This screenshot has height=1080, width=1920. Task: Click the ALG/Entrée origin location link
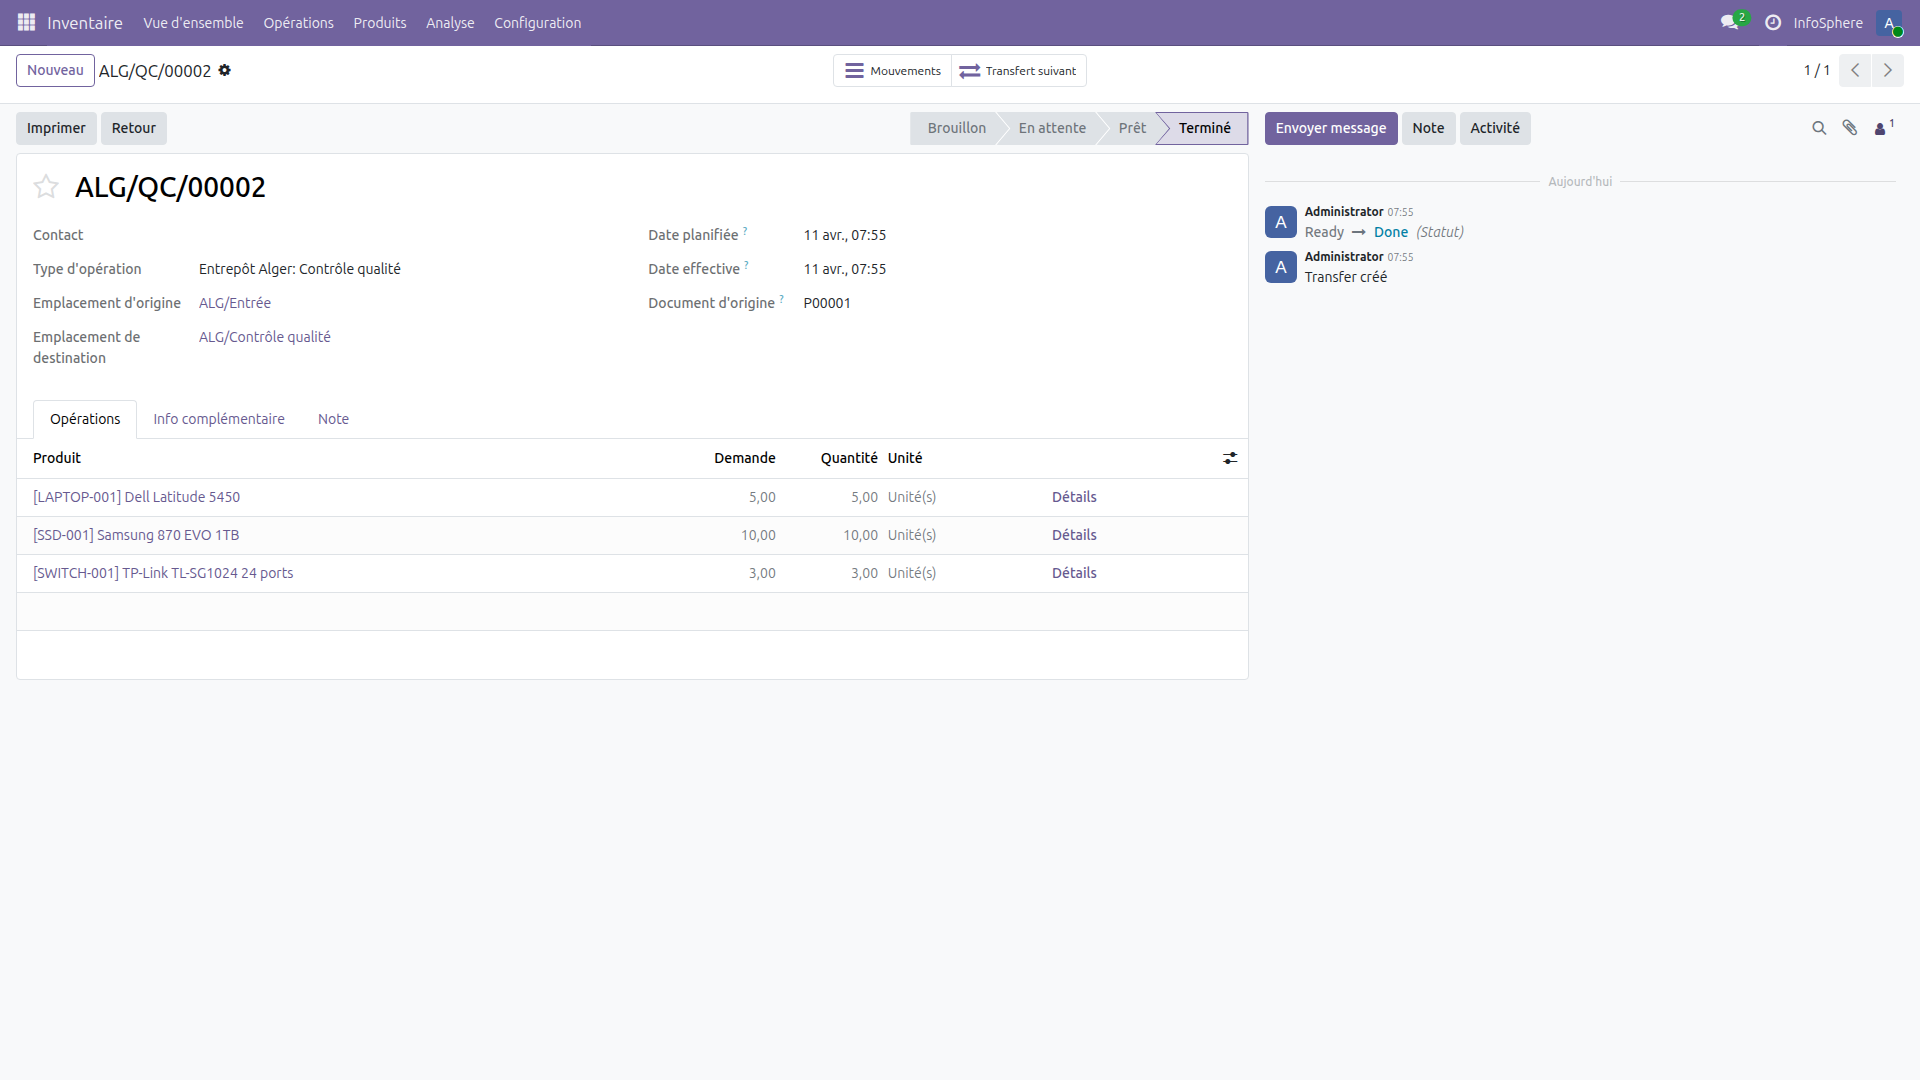coord(234,302)
